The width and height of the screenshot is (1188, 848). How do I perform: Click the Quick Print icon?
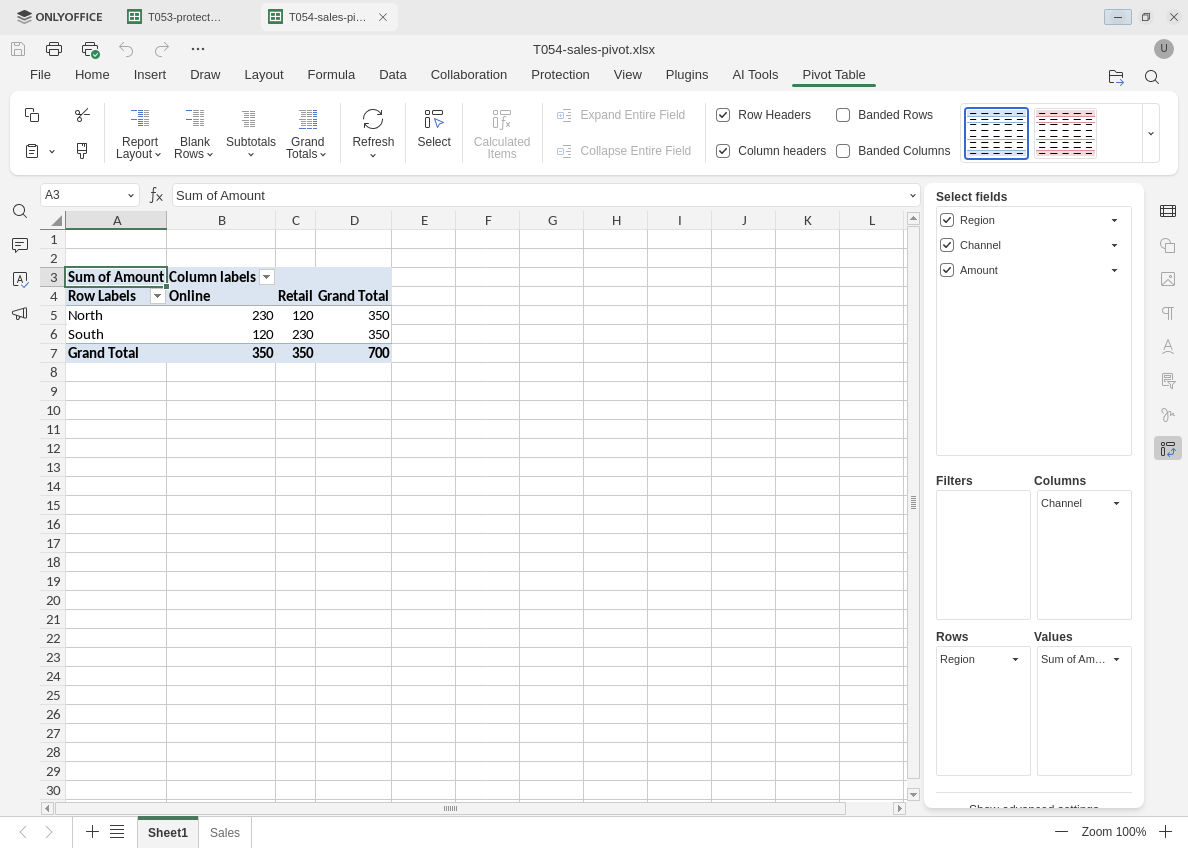click(x=90, y=50)
